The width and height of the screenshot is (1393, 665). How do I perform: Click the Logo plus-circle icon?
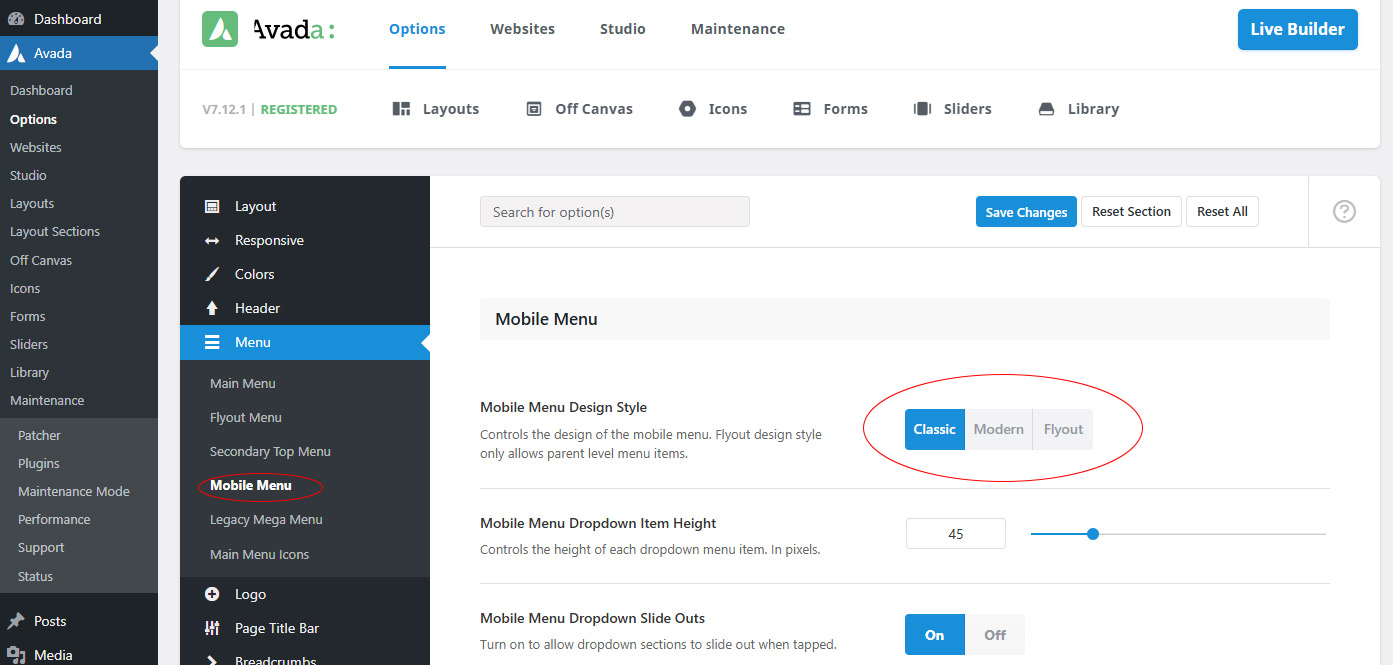(x=212, y=594)
